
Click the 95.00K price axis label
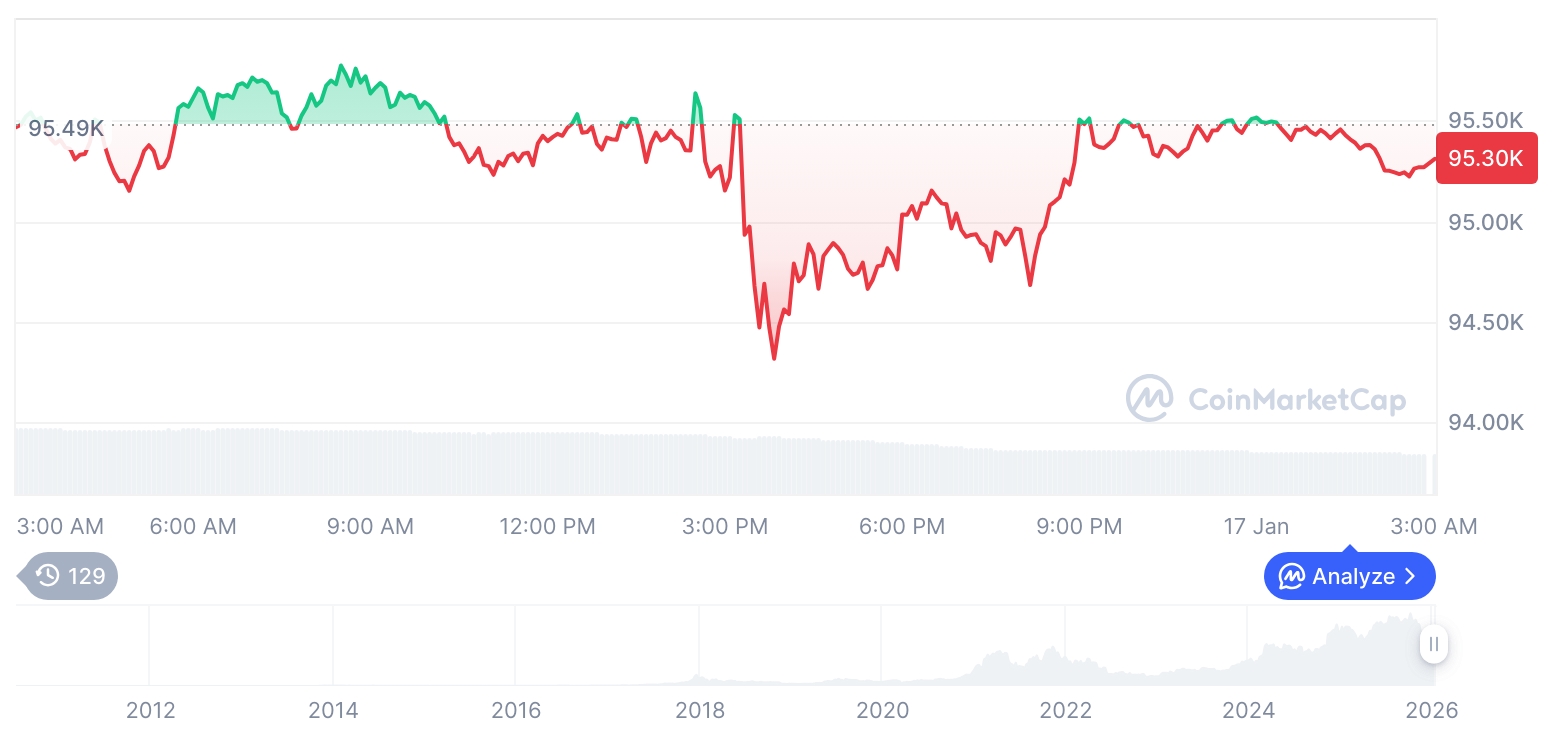point(1486,222)
